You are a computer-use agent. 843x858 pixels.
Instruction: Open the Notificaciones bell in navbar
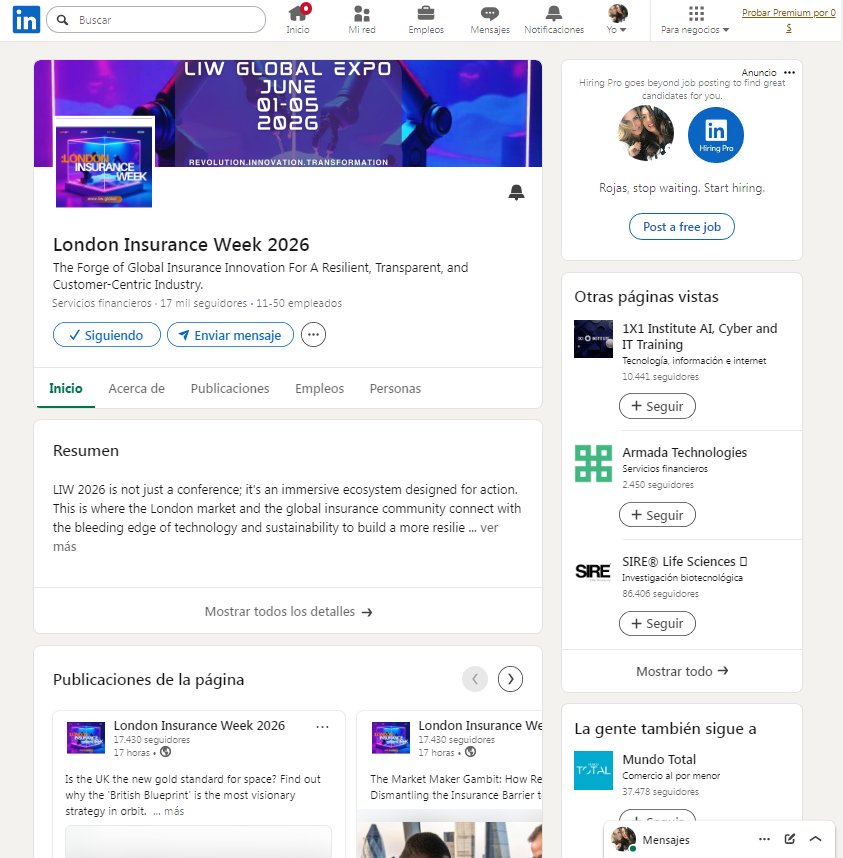(x=554, y=20)
